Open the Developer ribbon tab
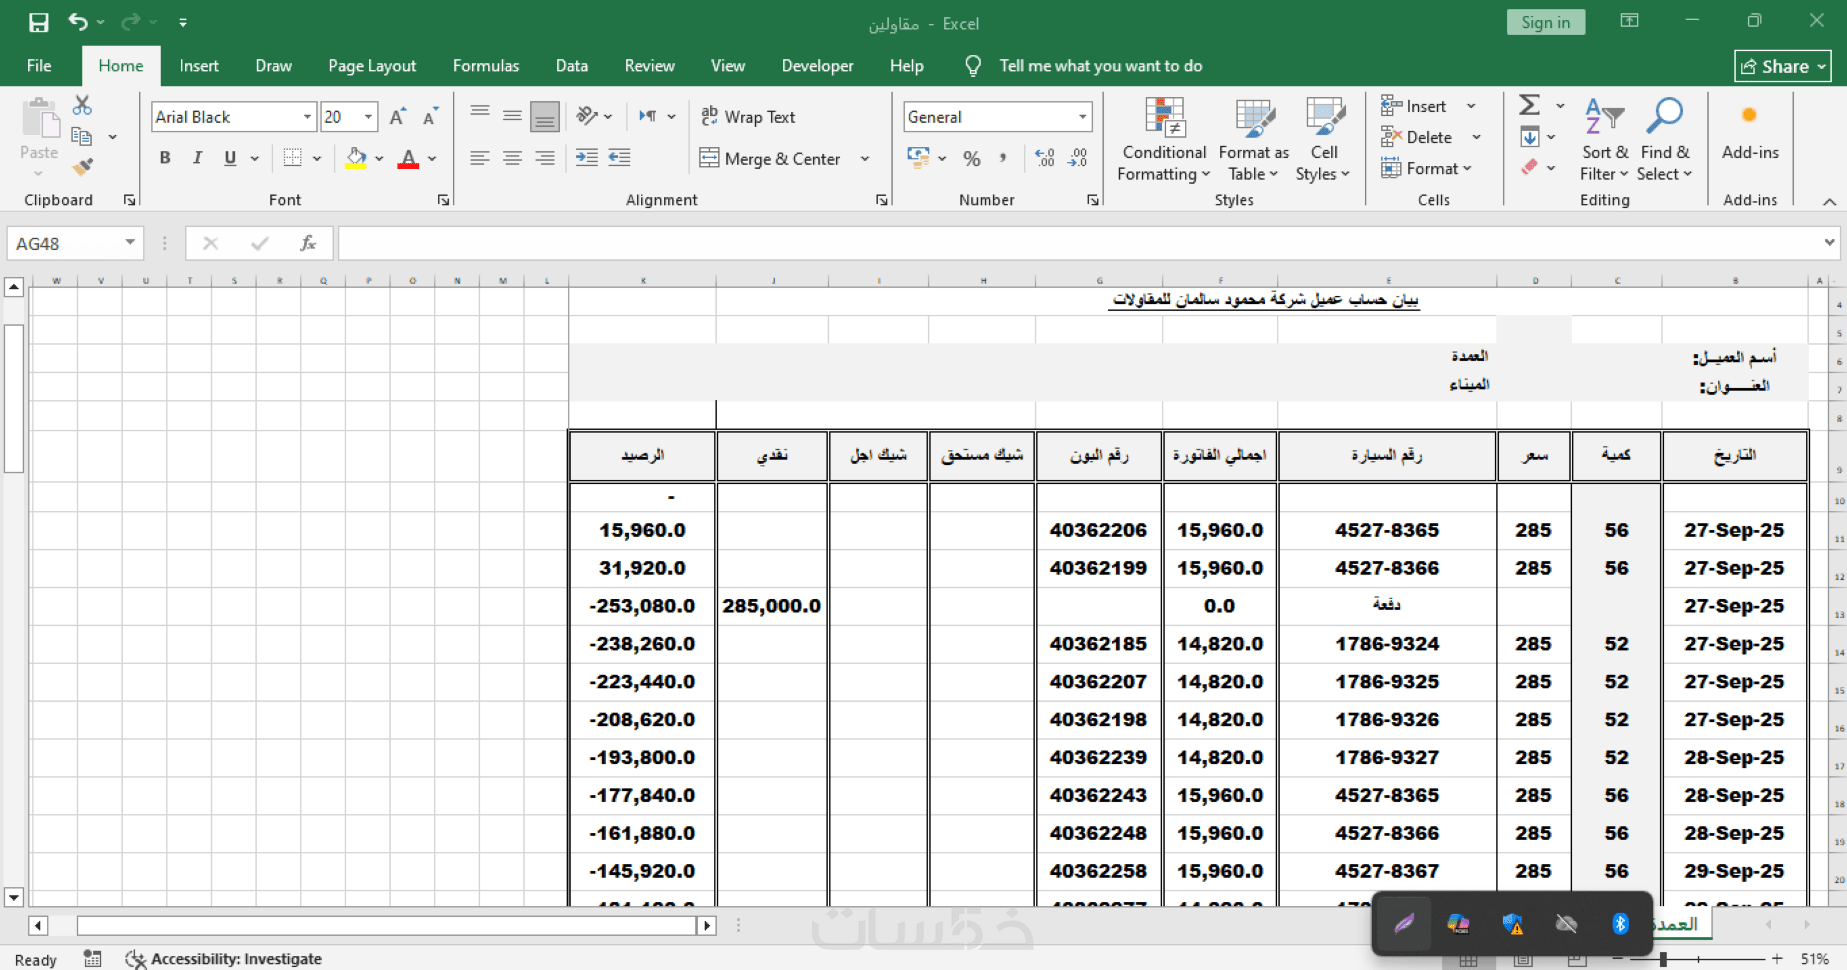 pos(817,65)
